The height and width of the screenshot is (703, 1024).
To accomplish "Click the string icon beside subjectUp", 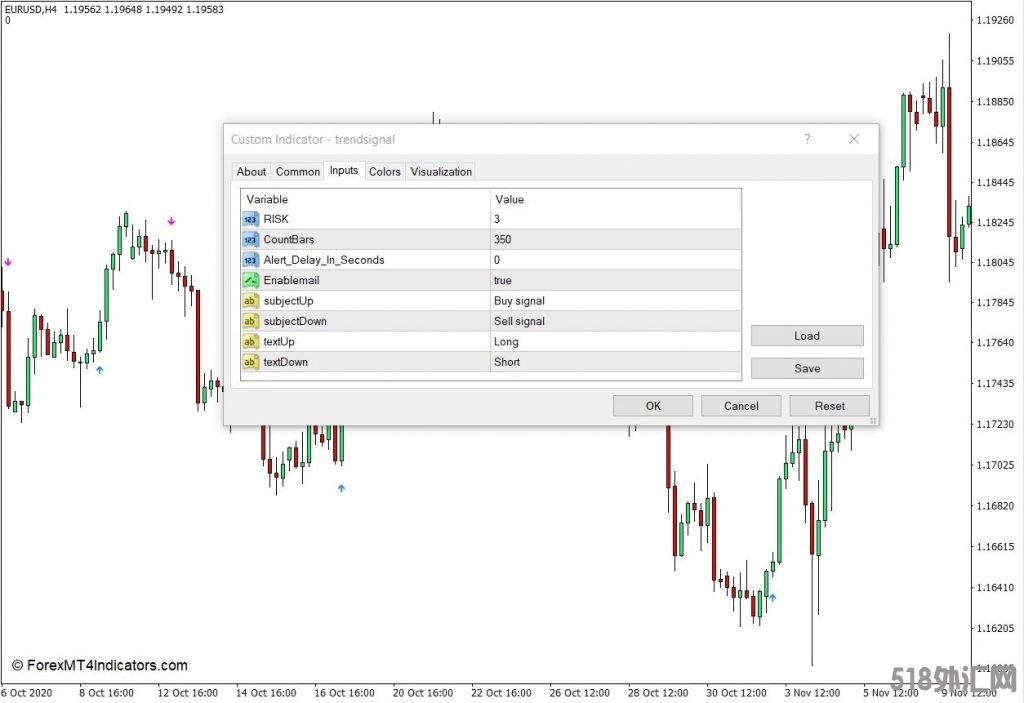I will pos(250,301).
